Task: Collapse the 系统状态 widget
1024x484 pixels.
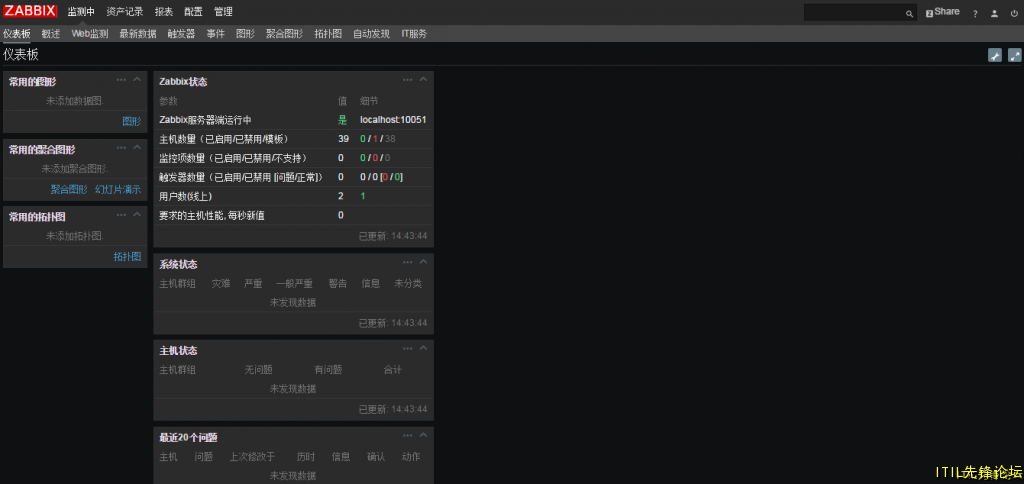Action: [x=423, y=262]
